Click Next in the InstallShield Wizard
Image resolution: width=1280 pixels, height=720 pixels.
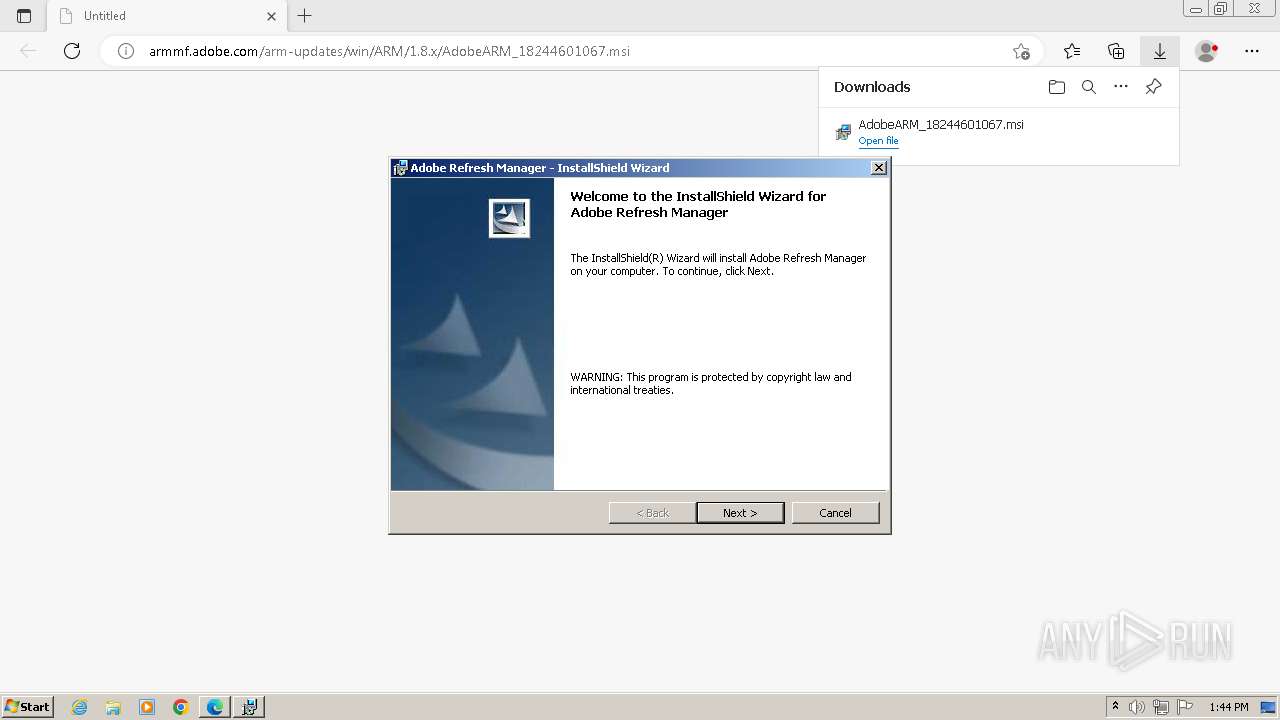740,513
